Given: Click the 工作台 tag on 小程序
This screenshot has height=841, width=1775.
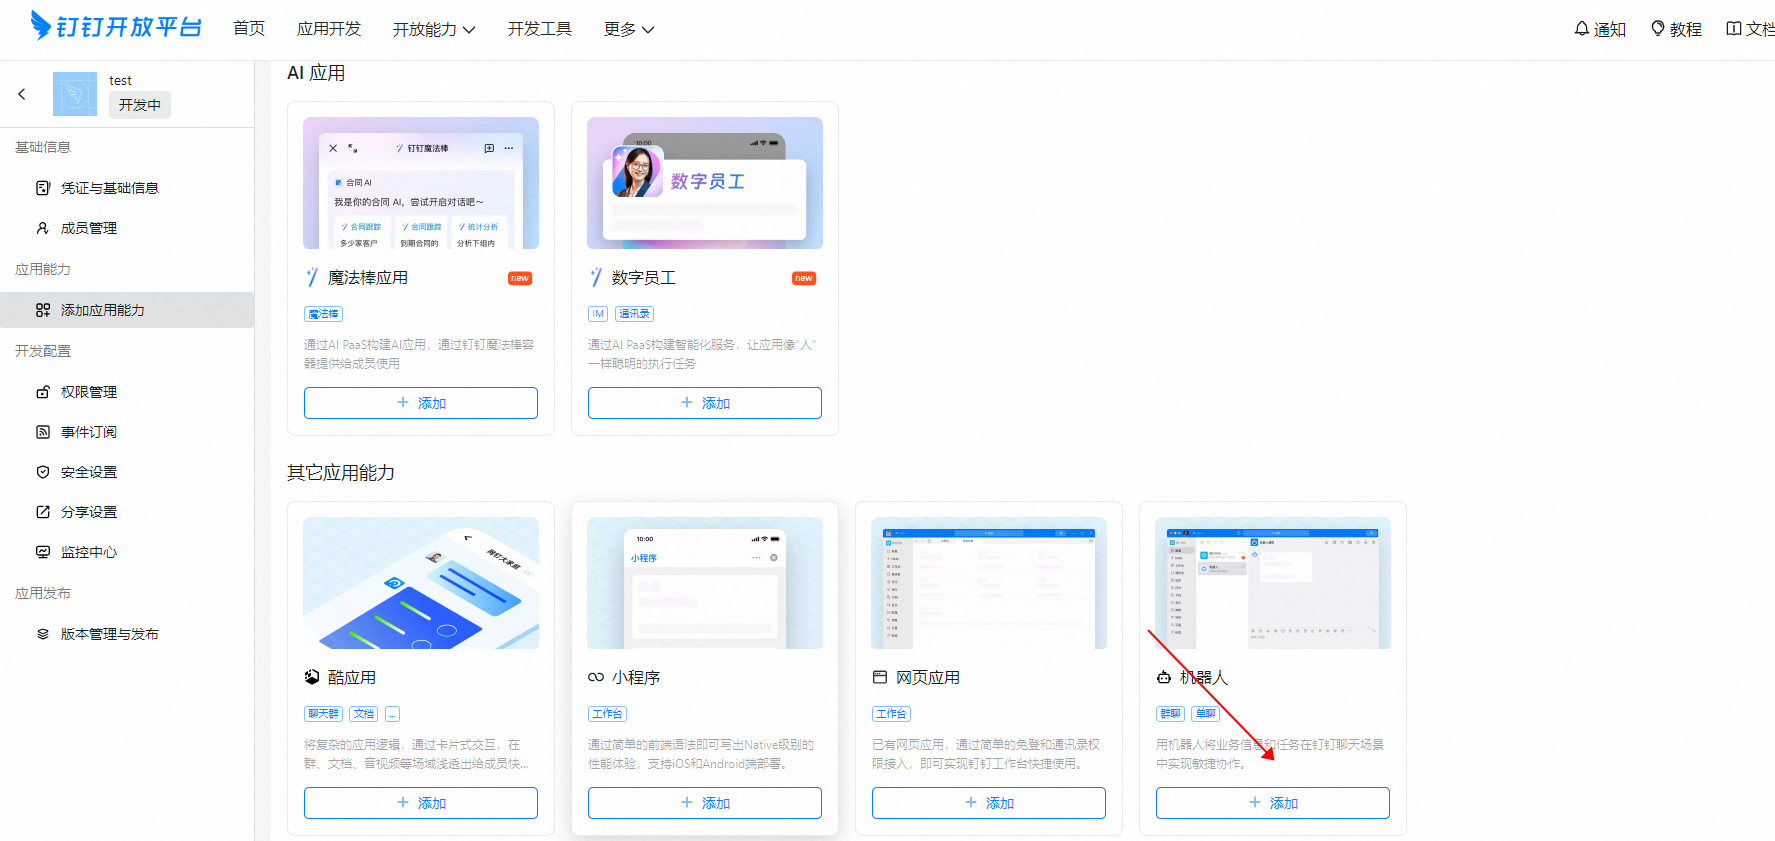Looking at the screenshot, I should [607, 714].
